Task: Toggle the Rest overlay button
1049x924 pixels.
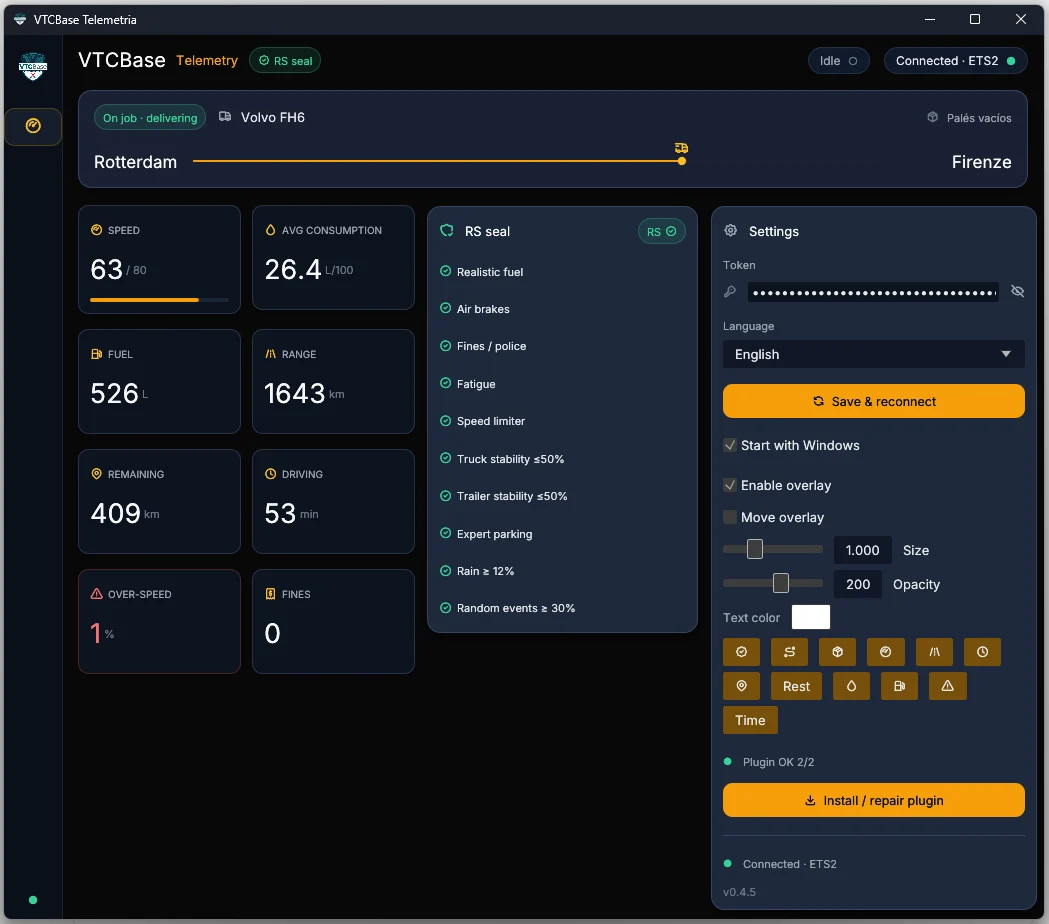Action: click(796, 686)
